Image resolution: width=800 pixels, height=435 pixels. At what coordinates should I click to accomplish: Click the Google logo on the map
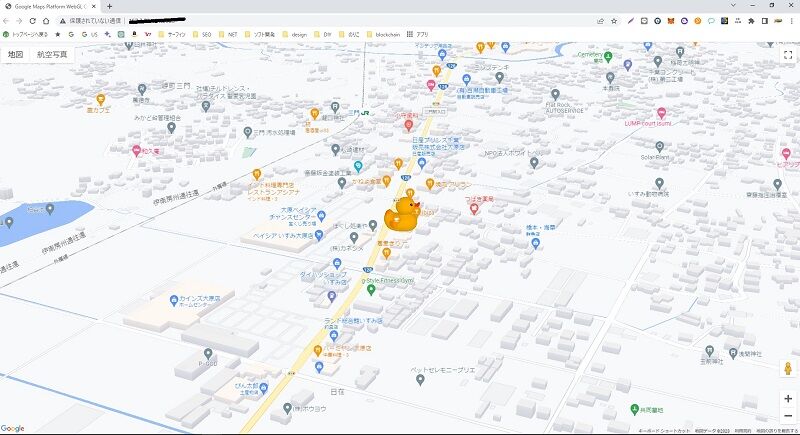tap(12, 428)
